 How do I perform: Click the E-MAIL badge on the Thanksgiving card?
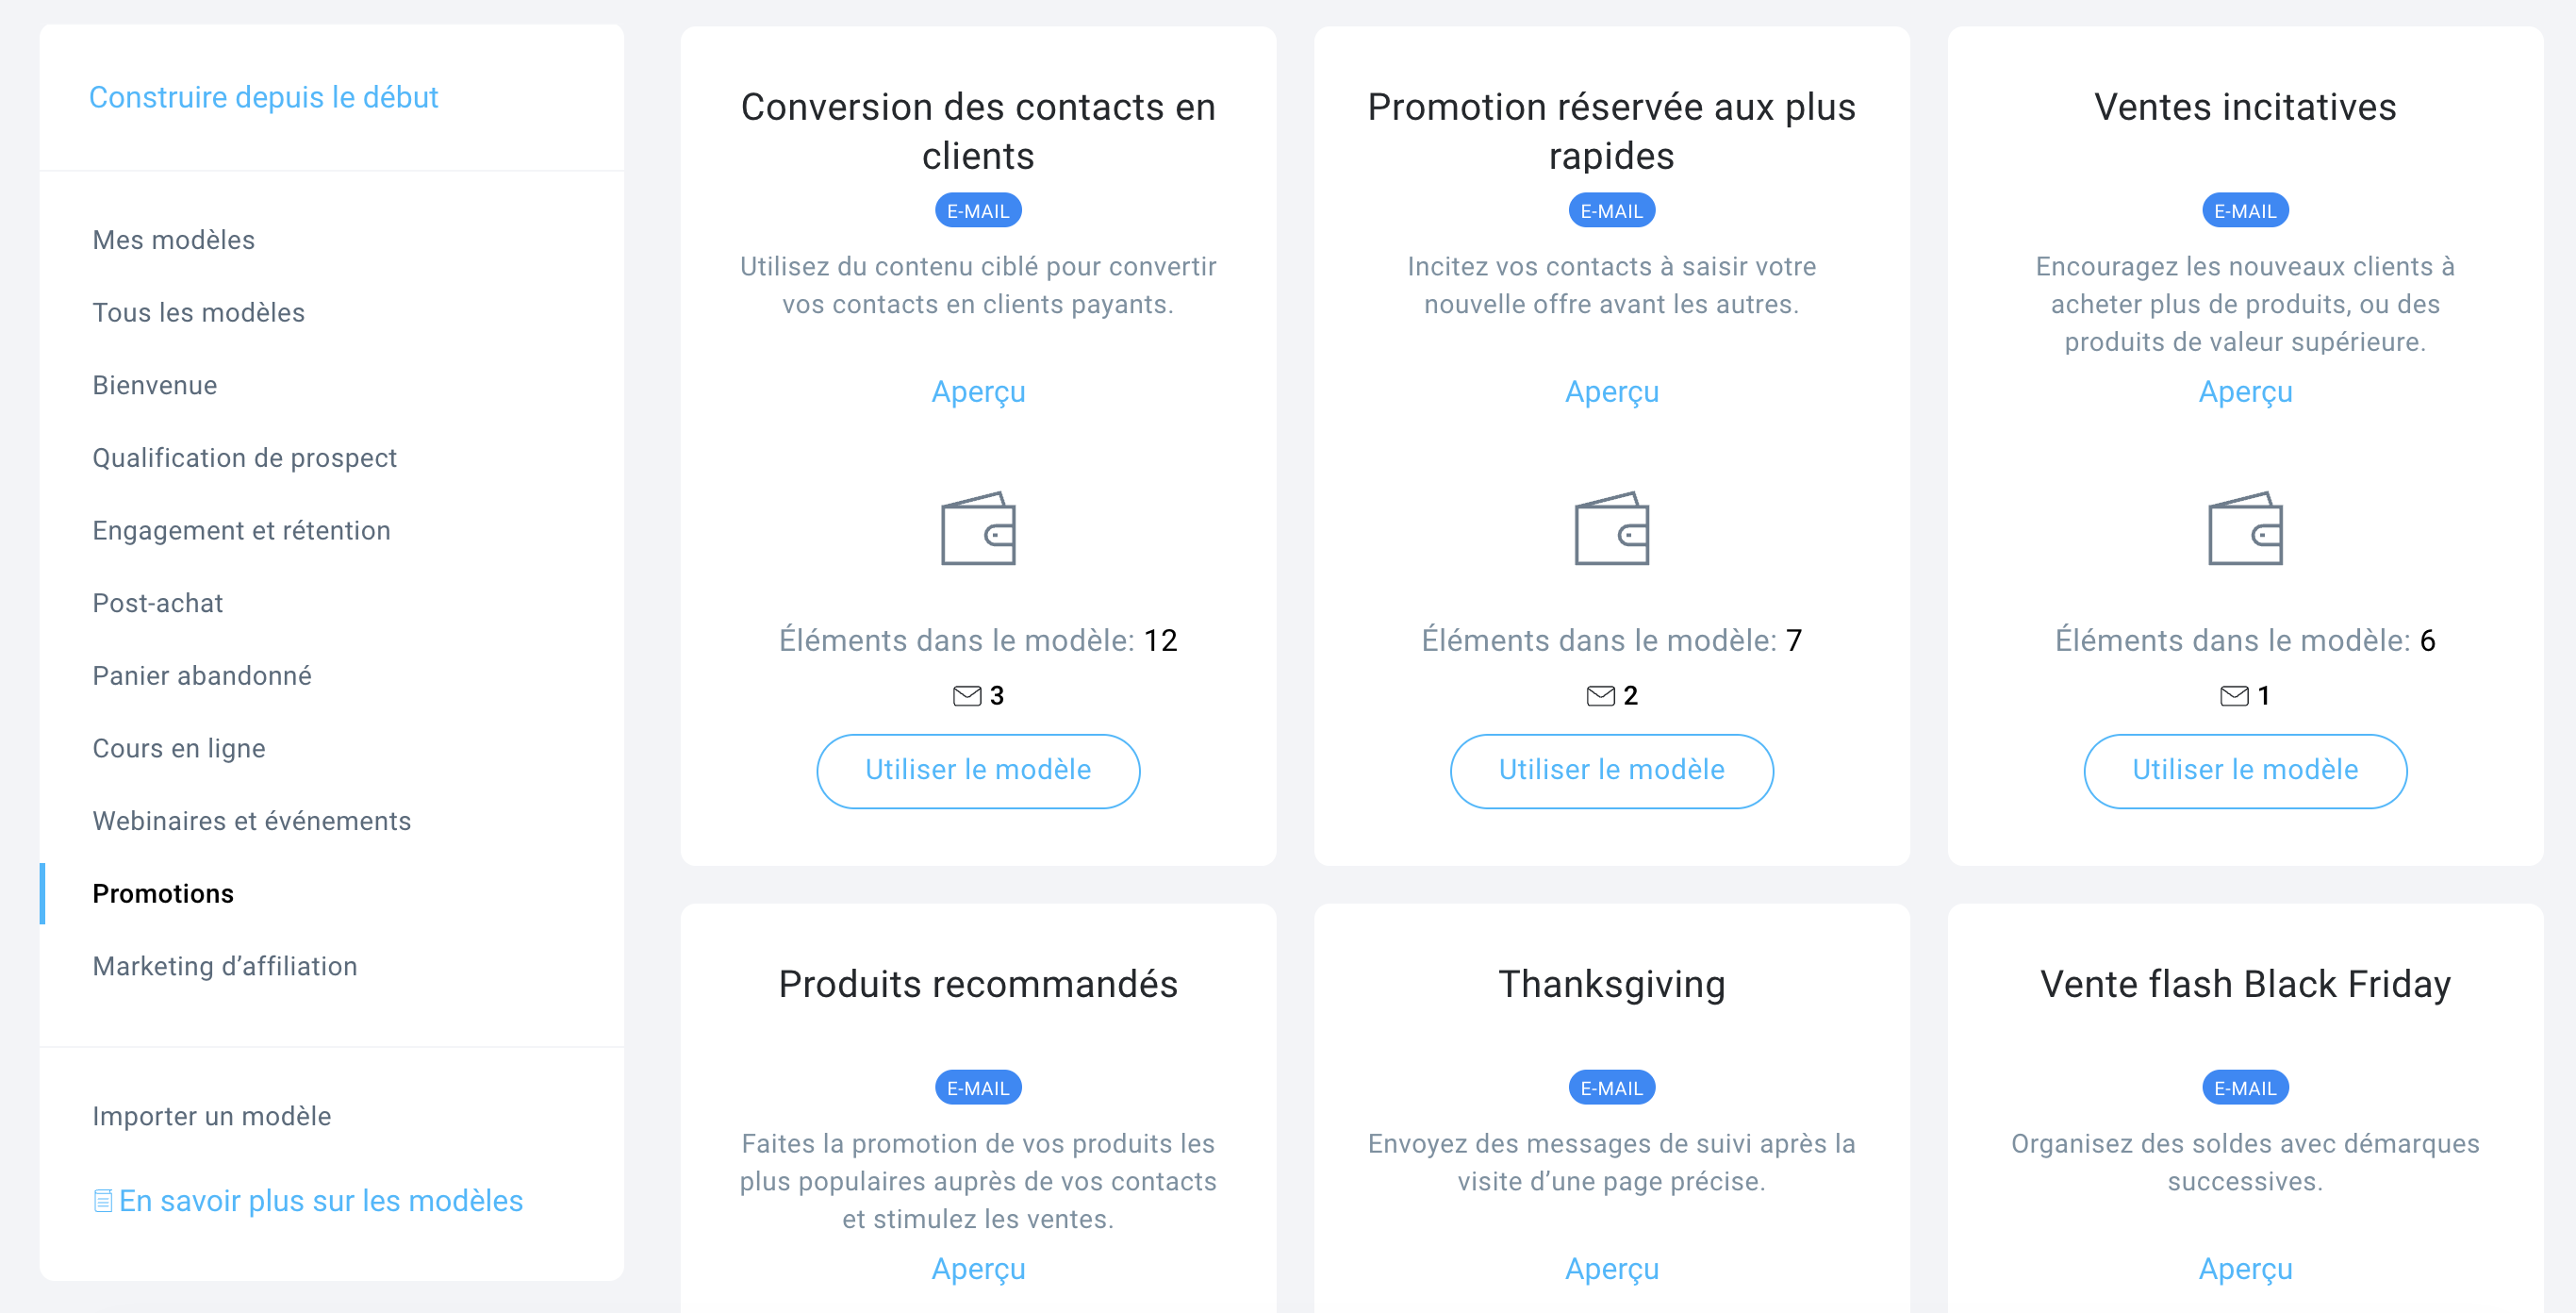[1611, 1087]
